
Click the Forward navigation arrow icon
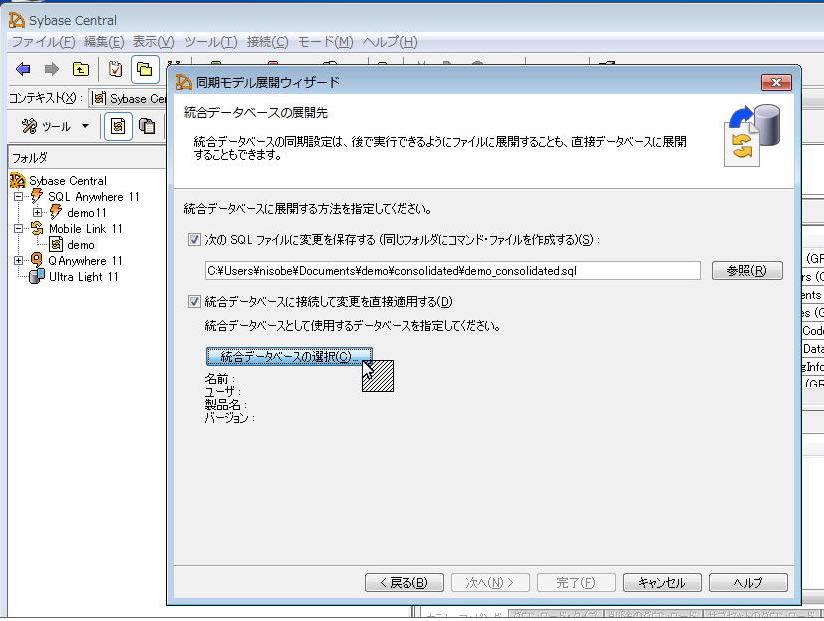pyautogui.click(x=51, y=69)
